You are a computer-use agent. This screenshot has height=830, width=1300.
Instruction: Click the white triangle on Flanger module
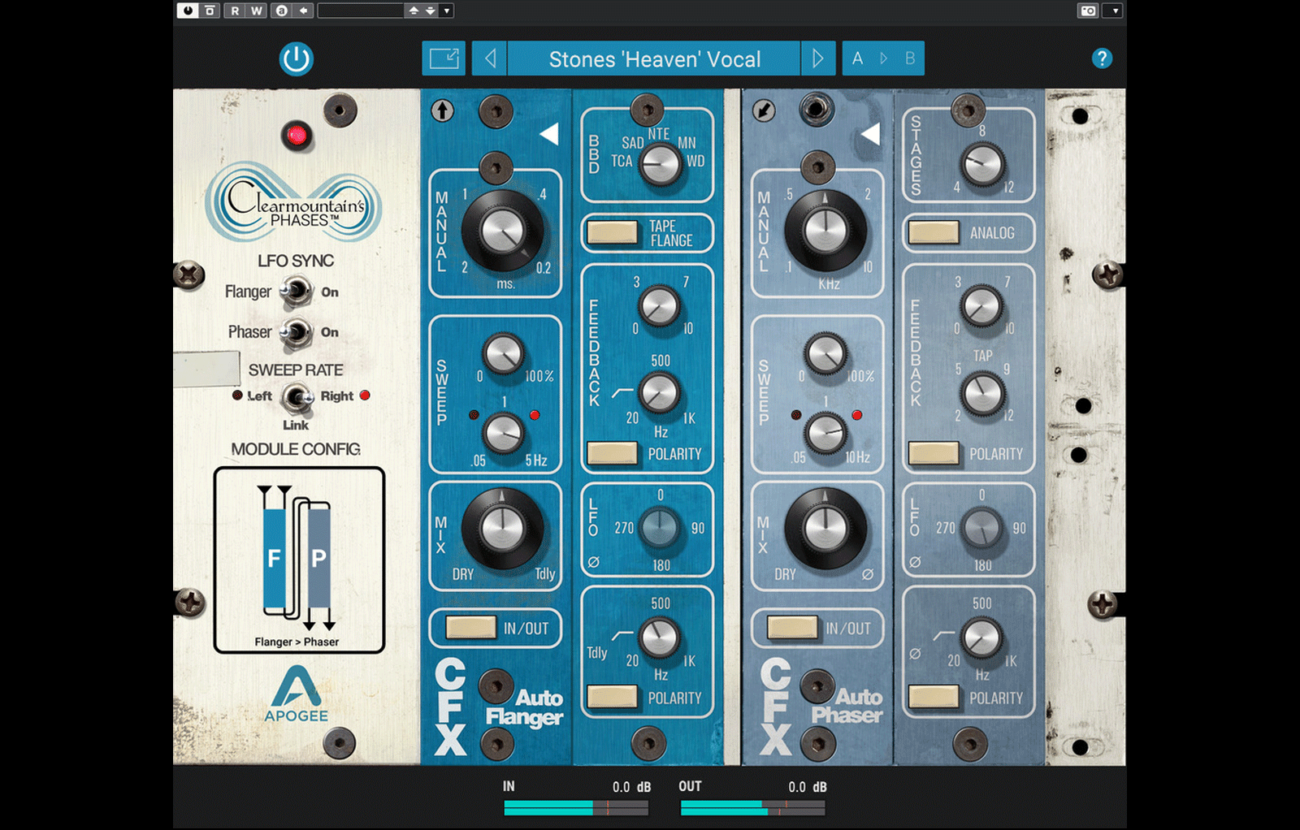(549, 134)
